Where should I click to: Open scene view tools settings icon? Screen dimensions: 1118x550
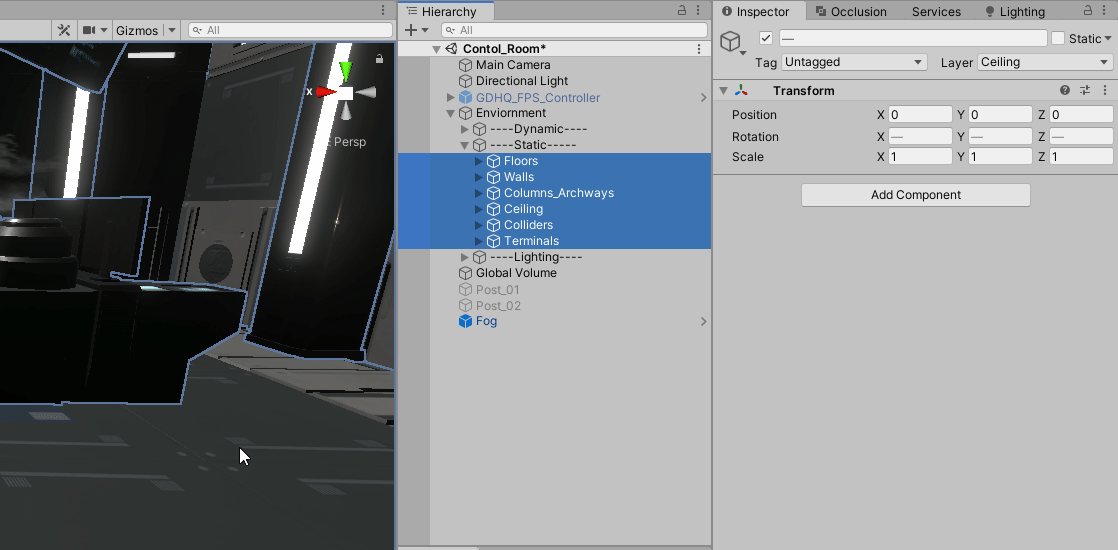pos(63,30)
